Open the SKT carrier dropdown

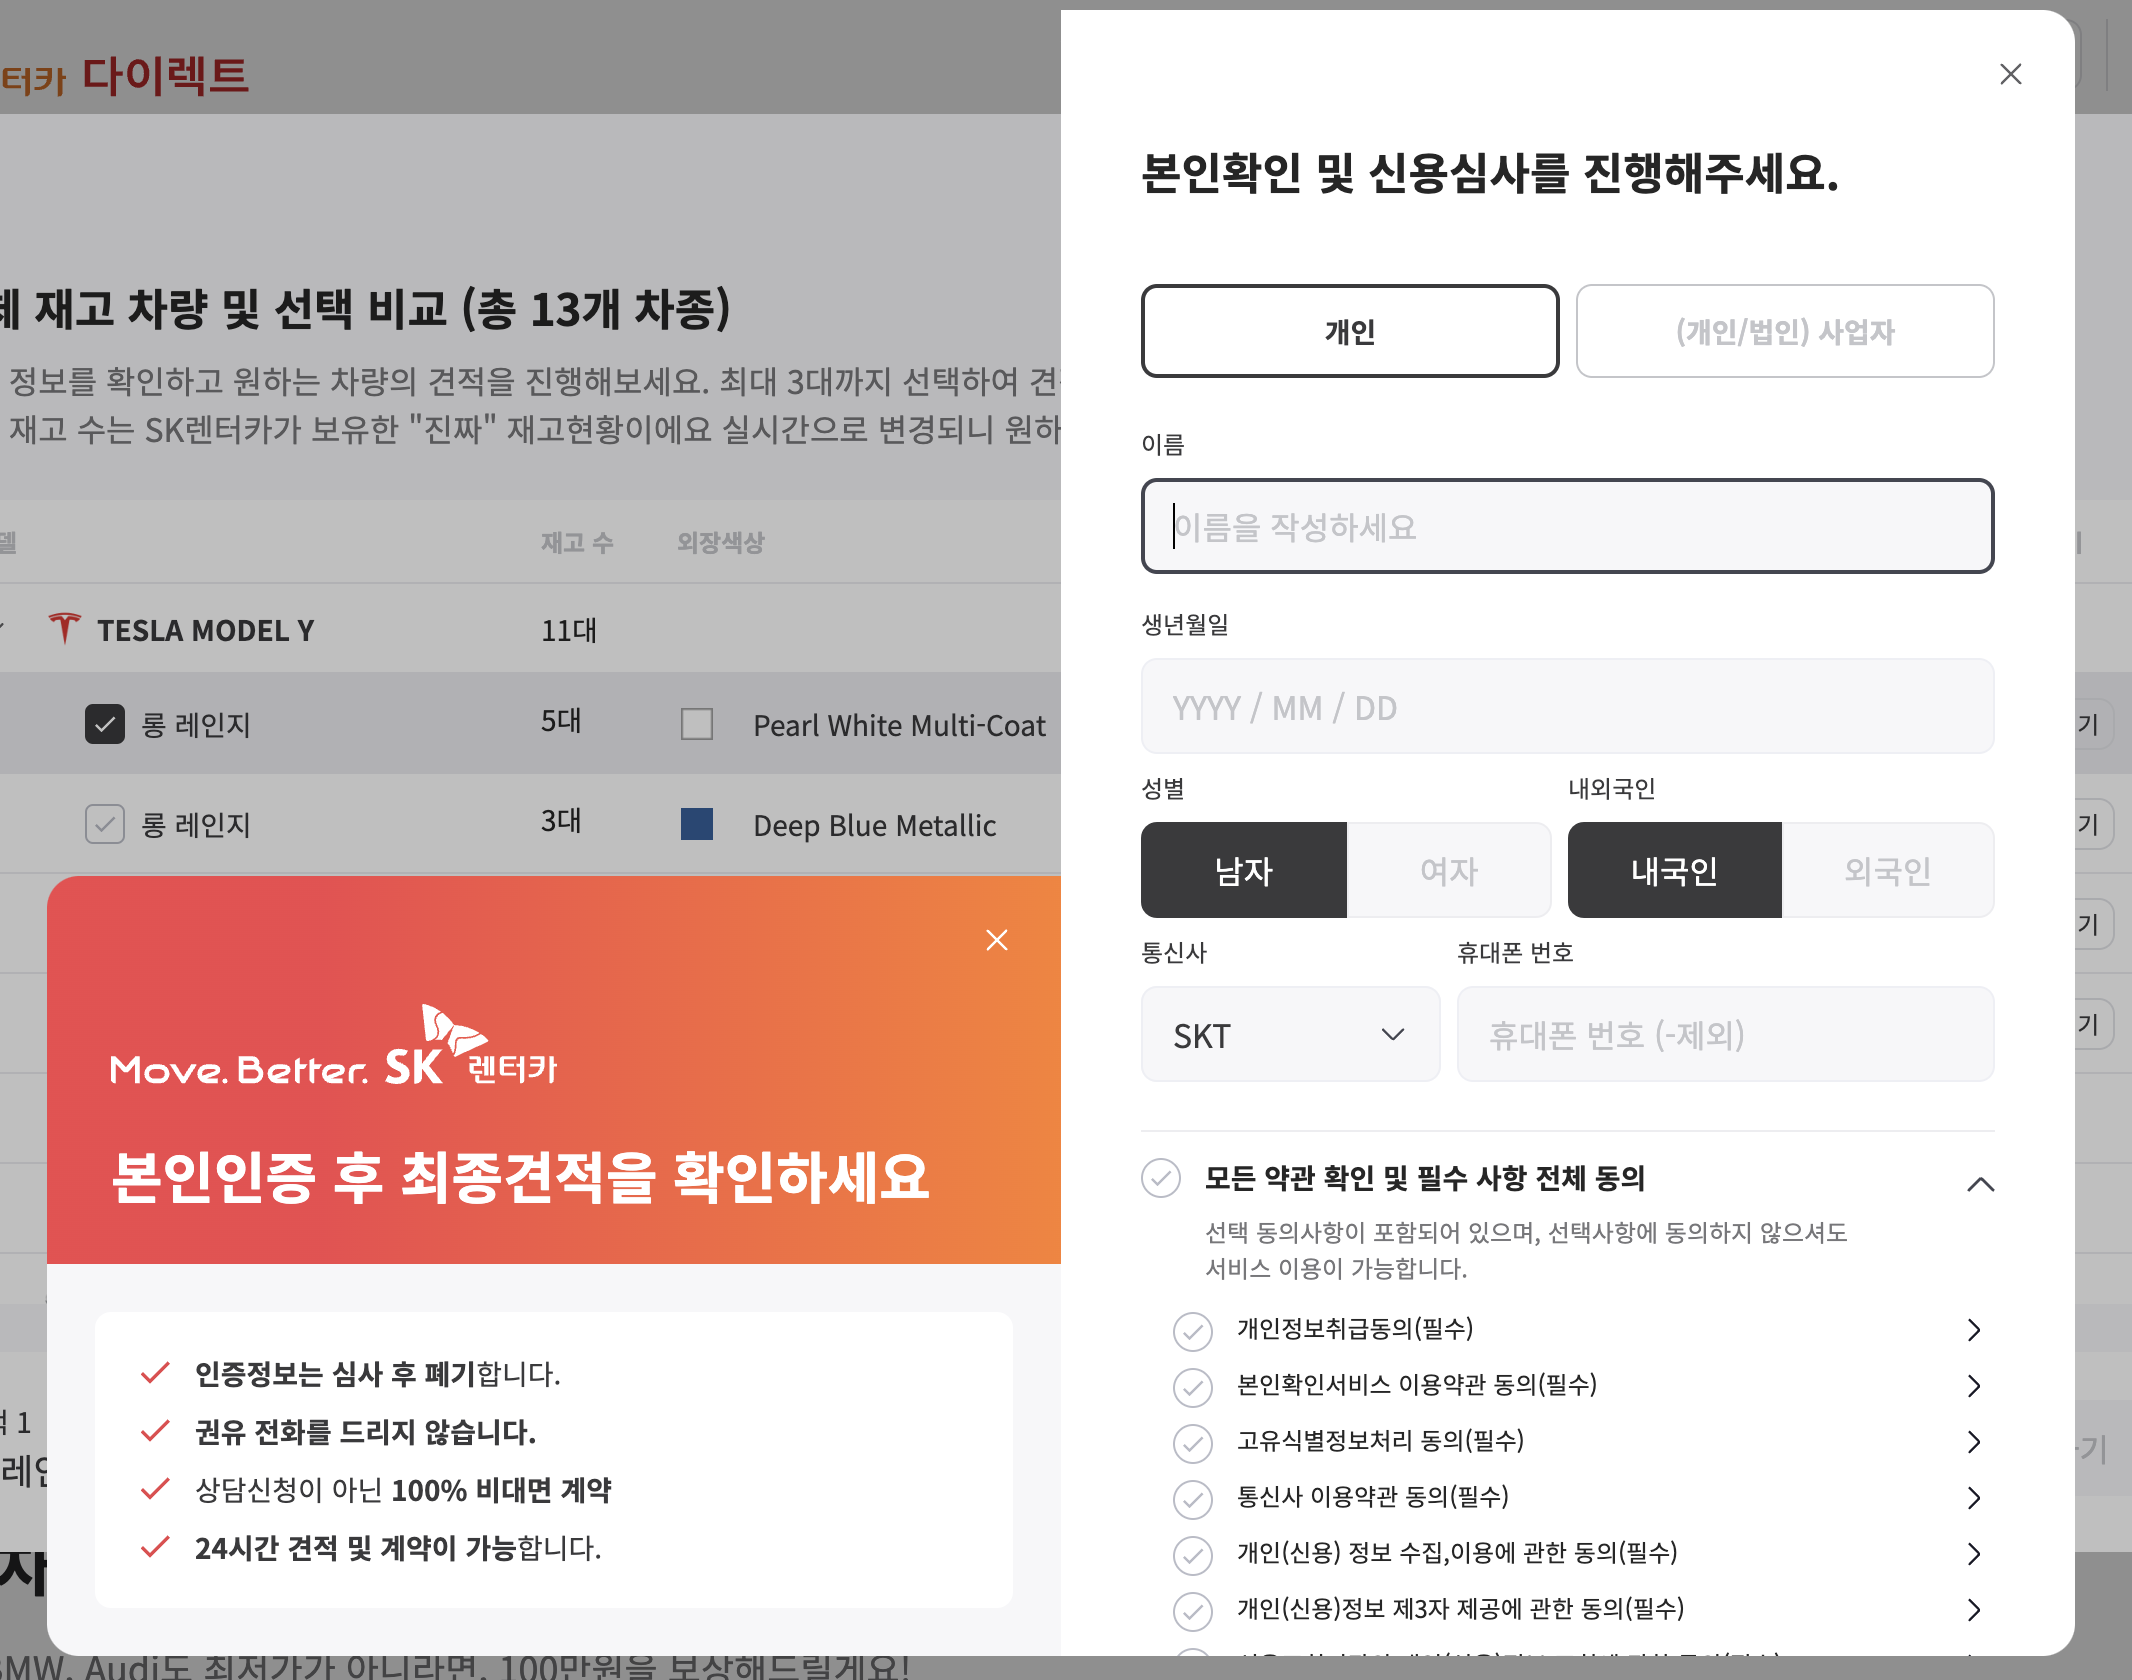pyautogui.click(x=1289, y=1034)
